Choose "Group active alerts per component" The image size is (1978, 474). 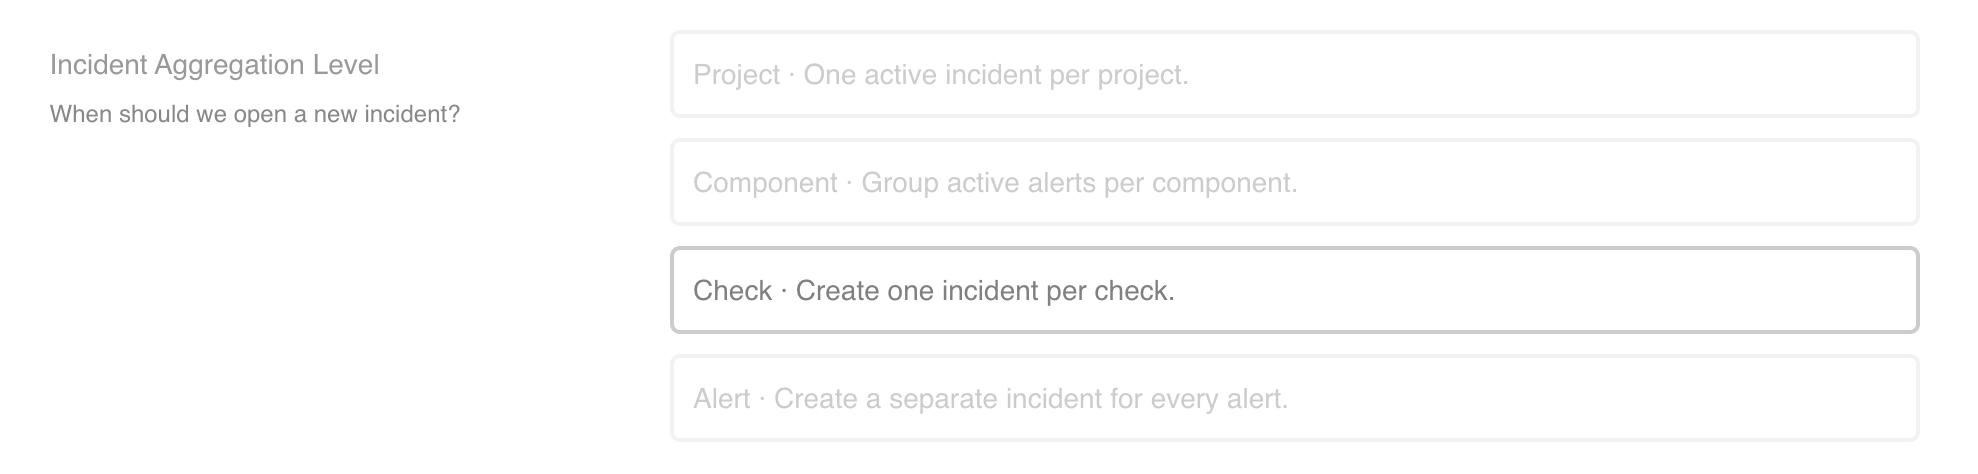point(1079,184)
